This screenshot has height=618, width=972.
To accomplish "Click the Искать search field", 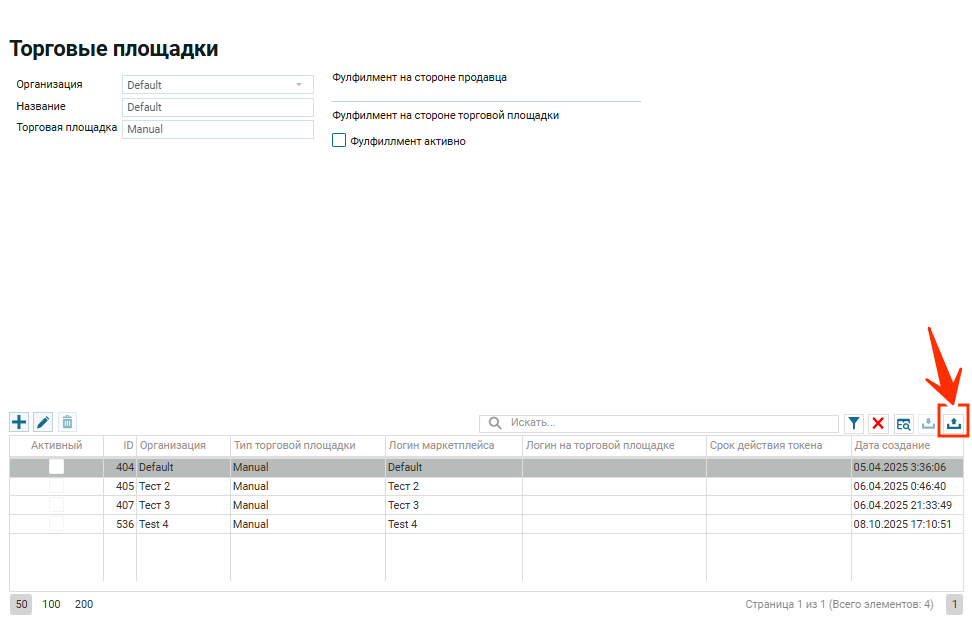I will click(670, 423).
